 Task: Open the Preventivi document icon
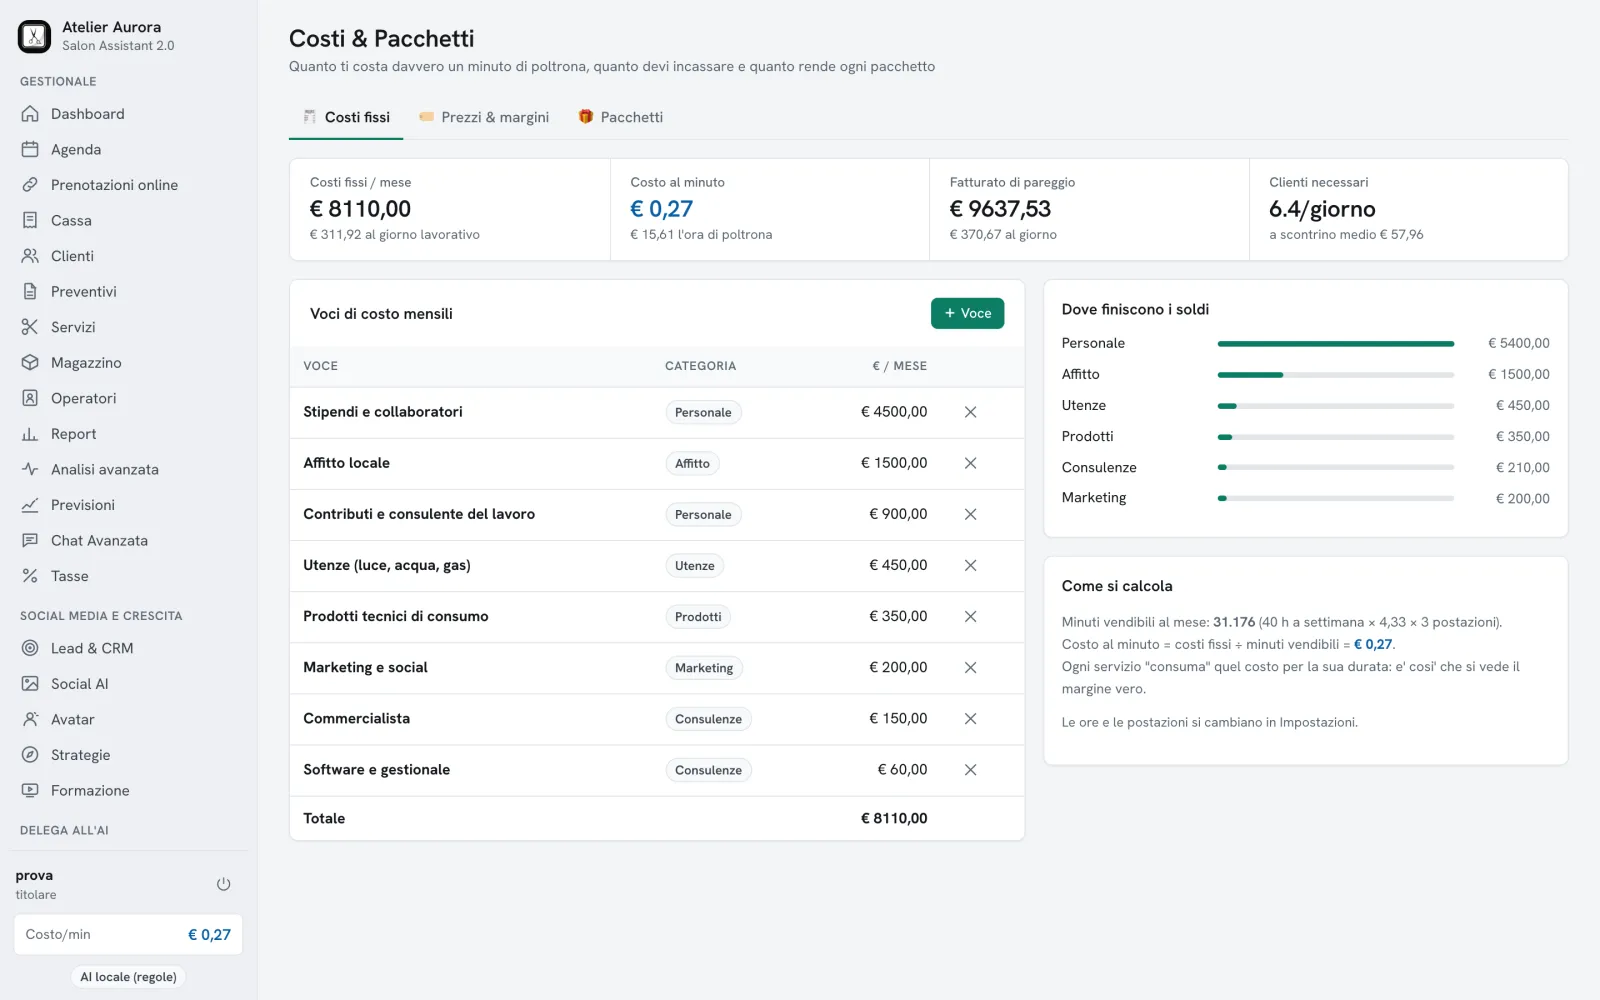30,291
